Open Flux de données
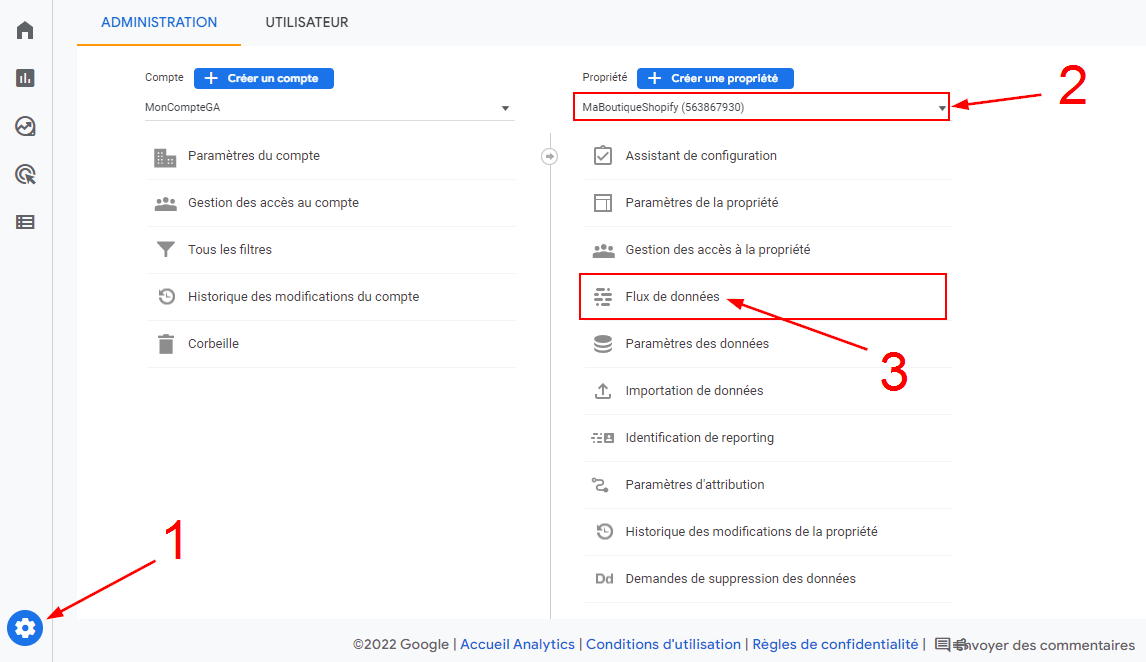This screenshot has width=1146, height=662. pos(672,297)
